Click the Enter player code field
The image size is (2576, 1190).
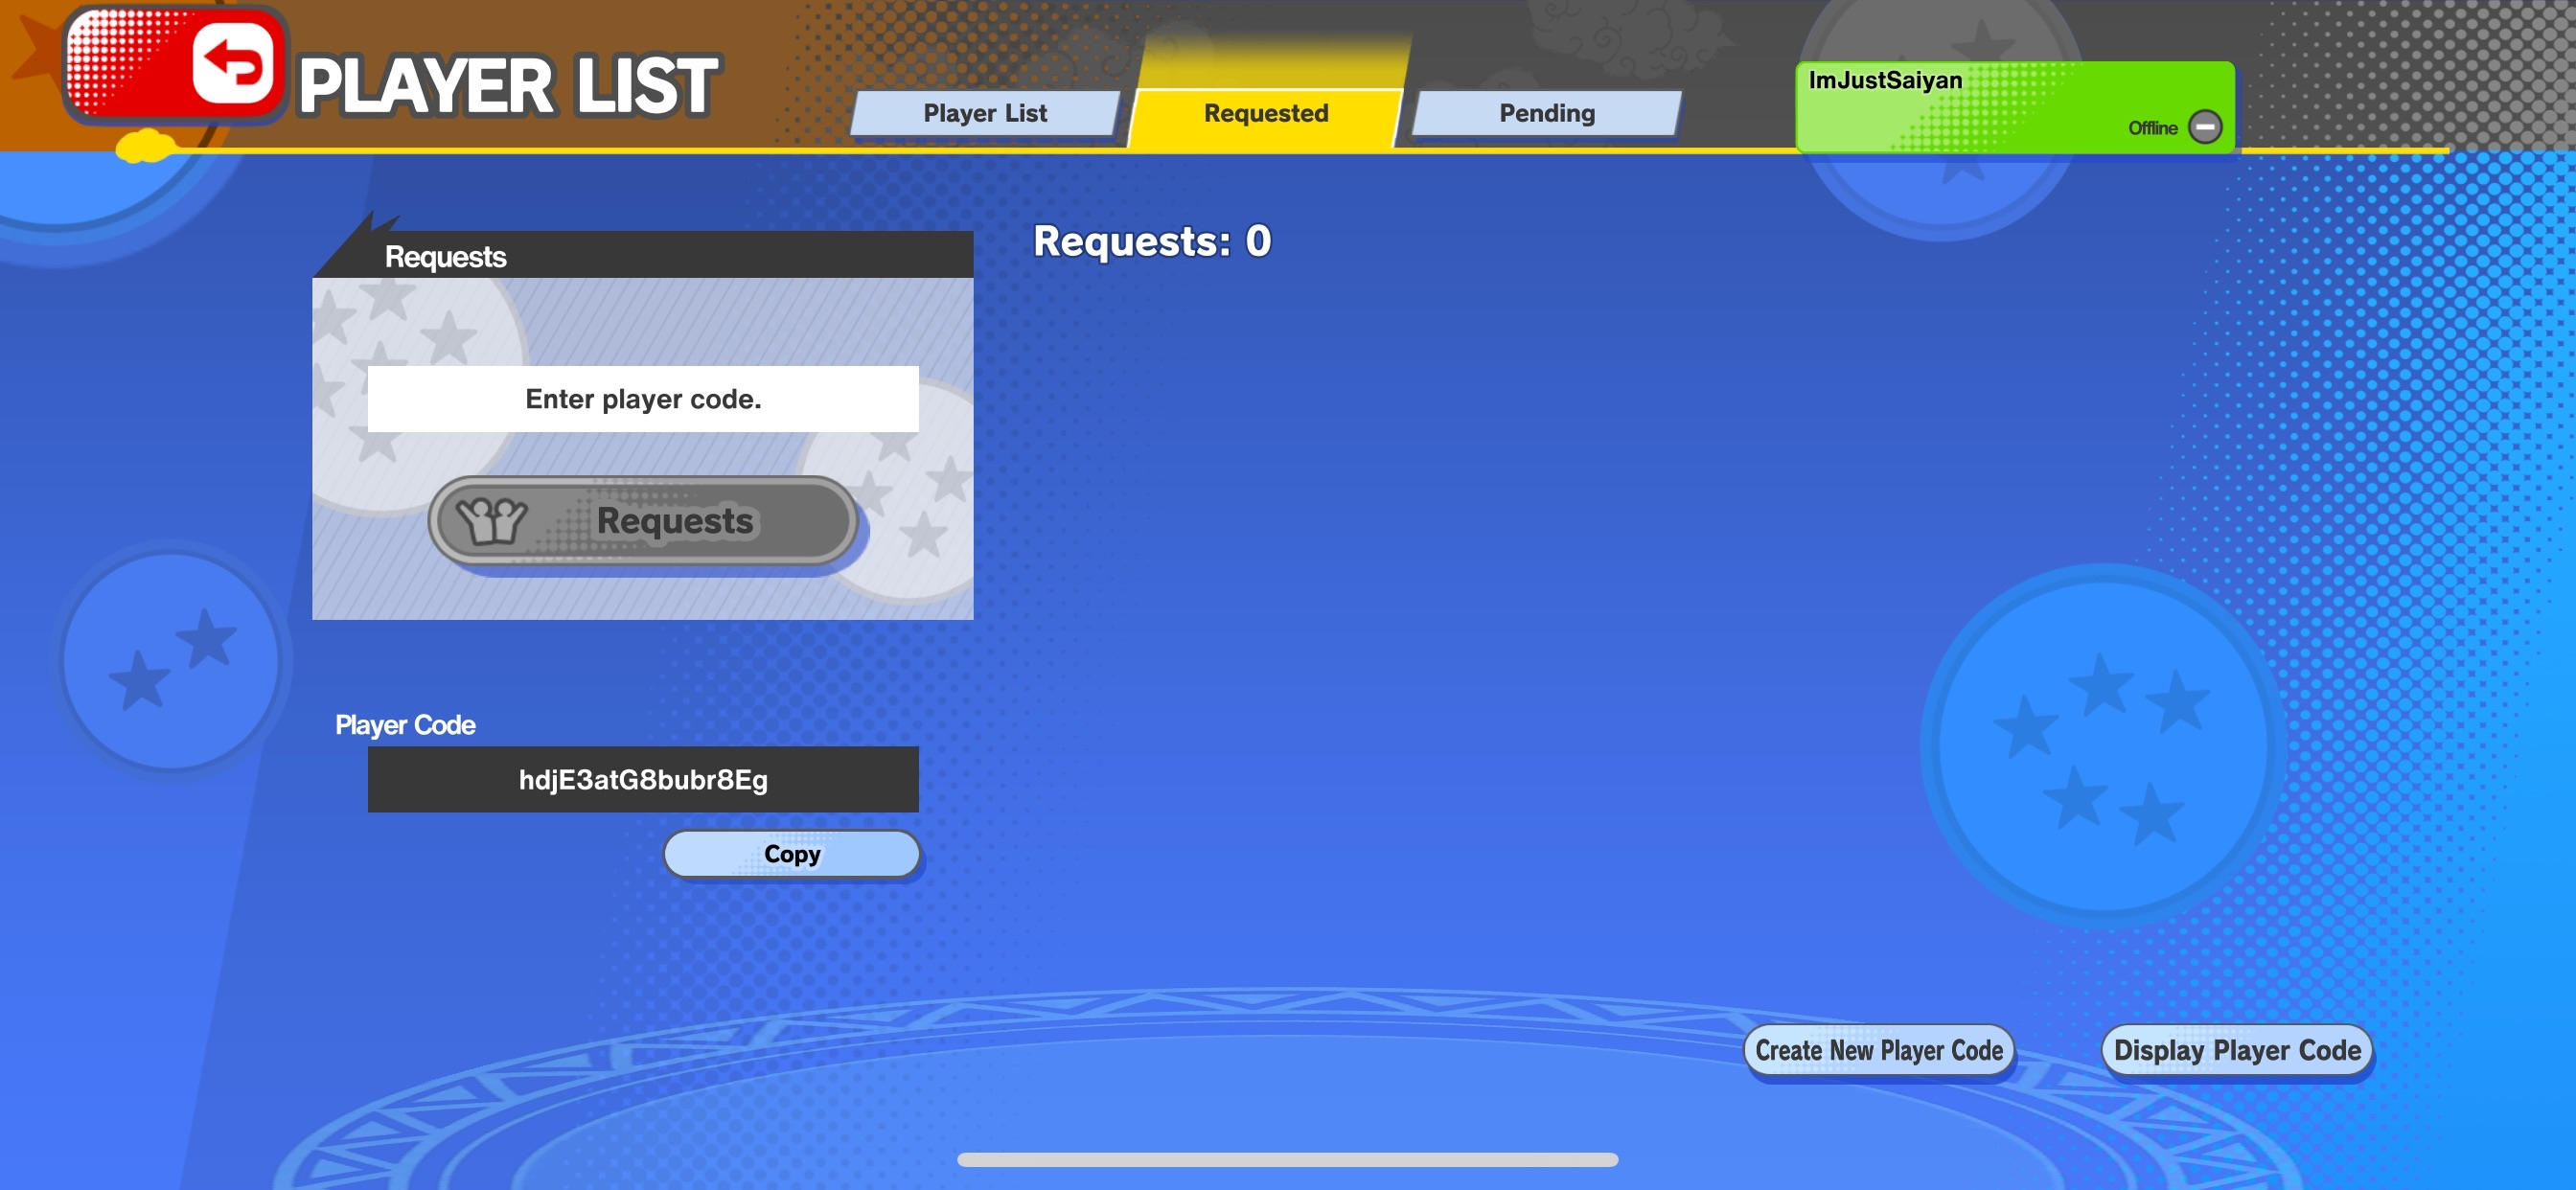(x=643, y=399)
